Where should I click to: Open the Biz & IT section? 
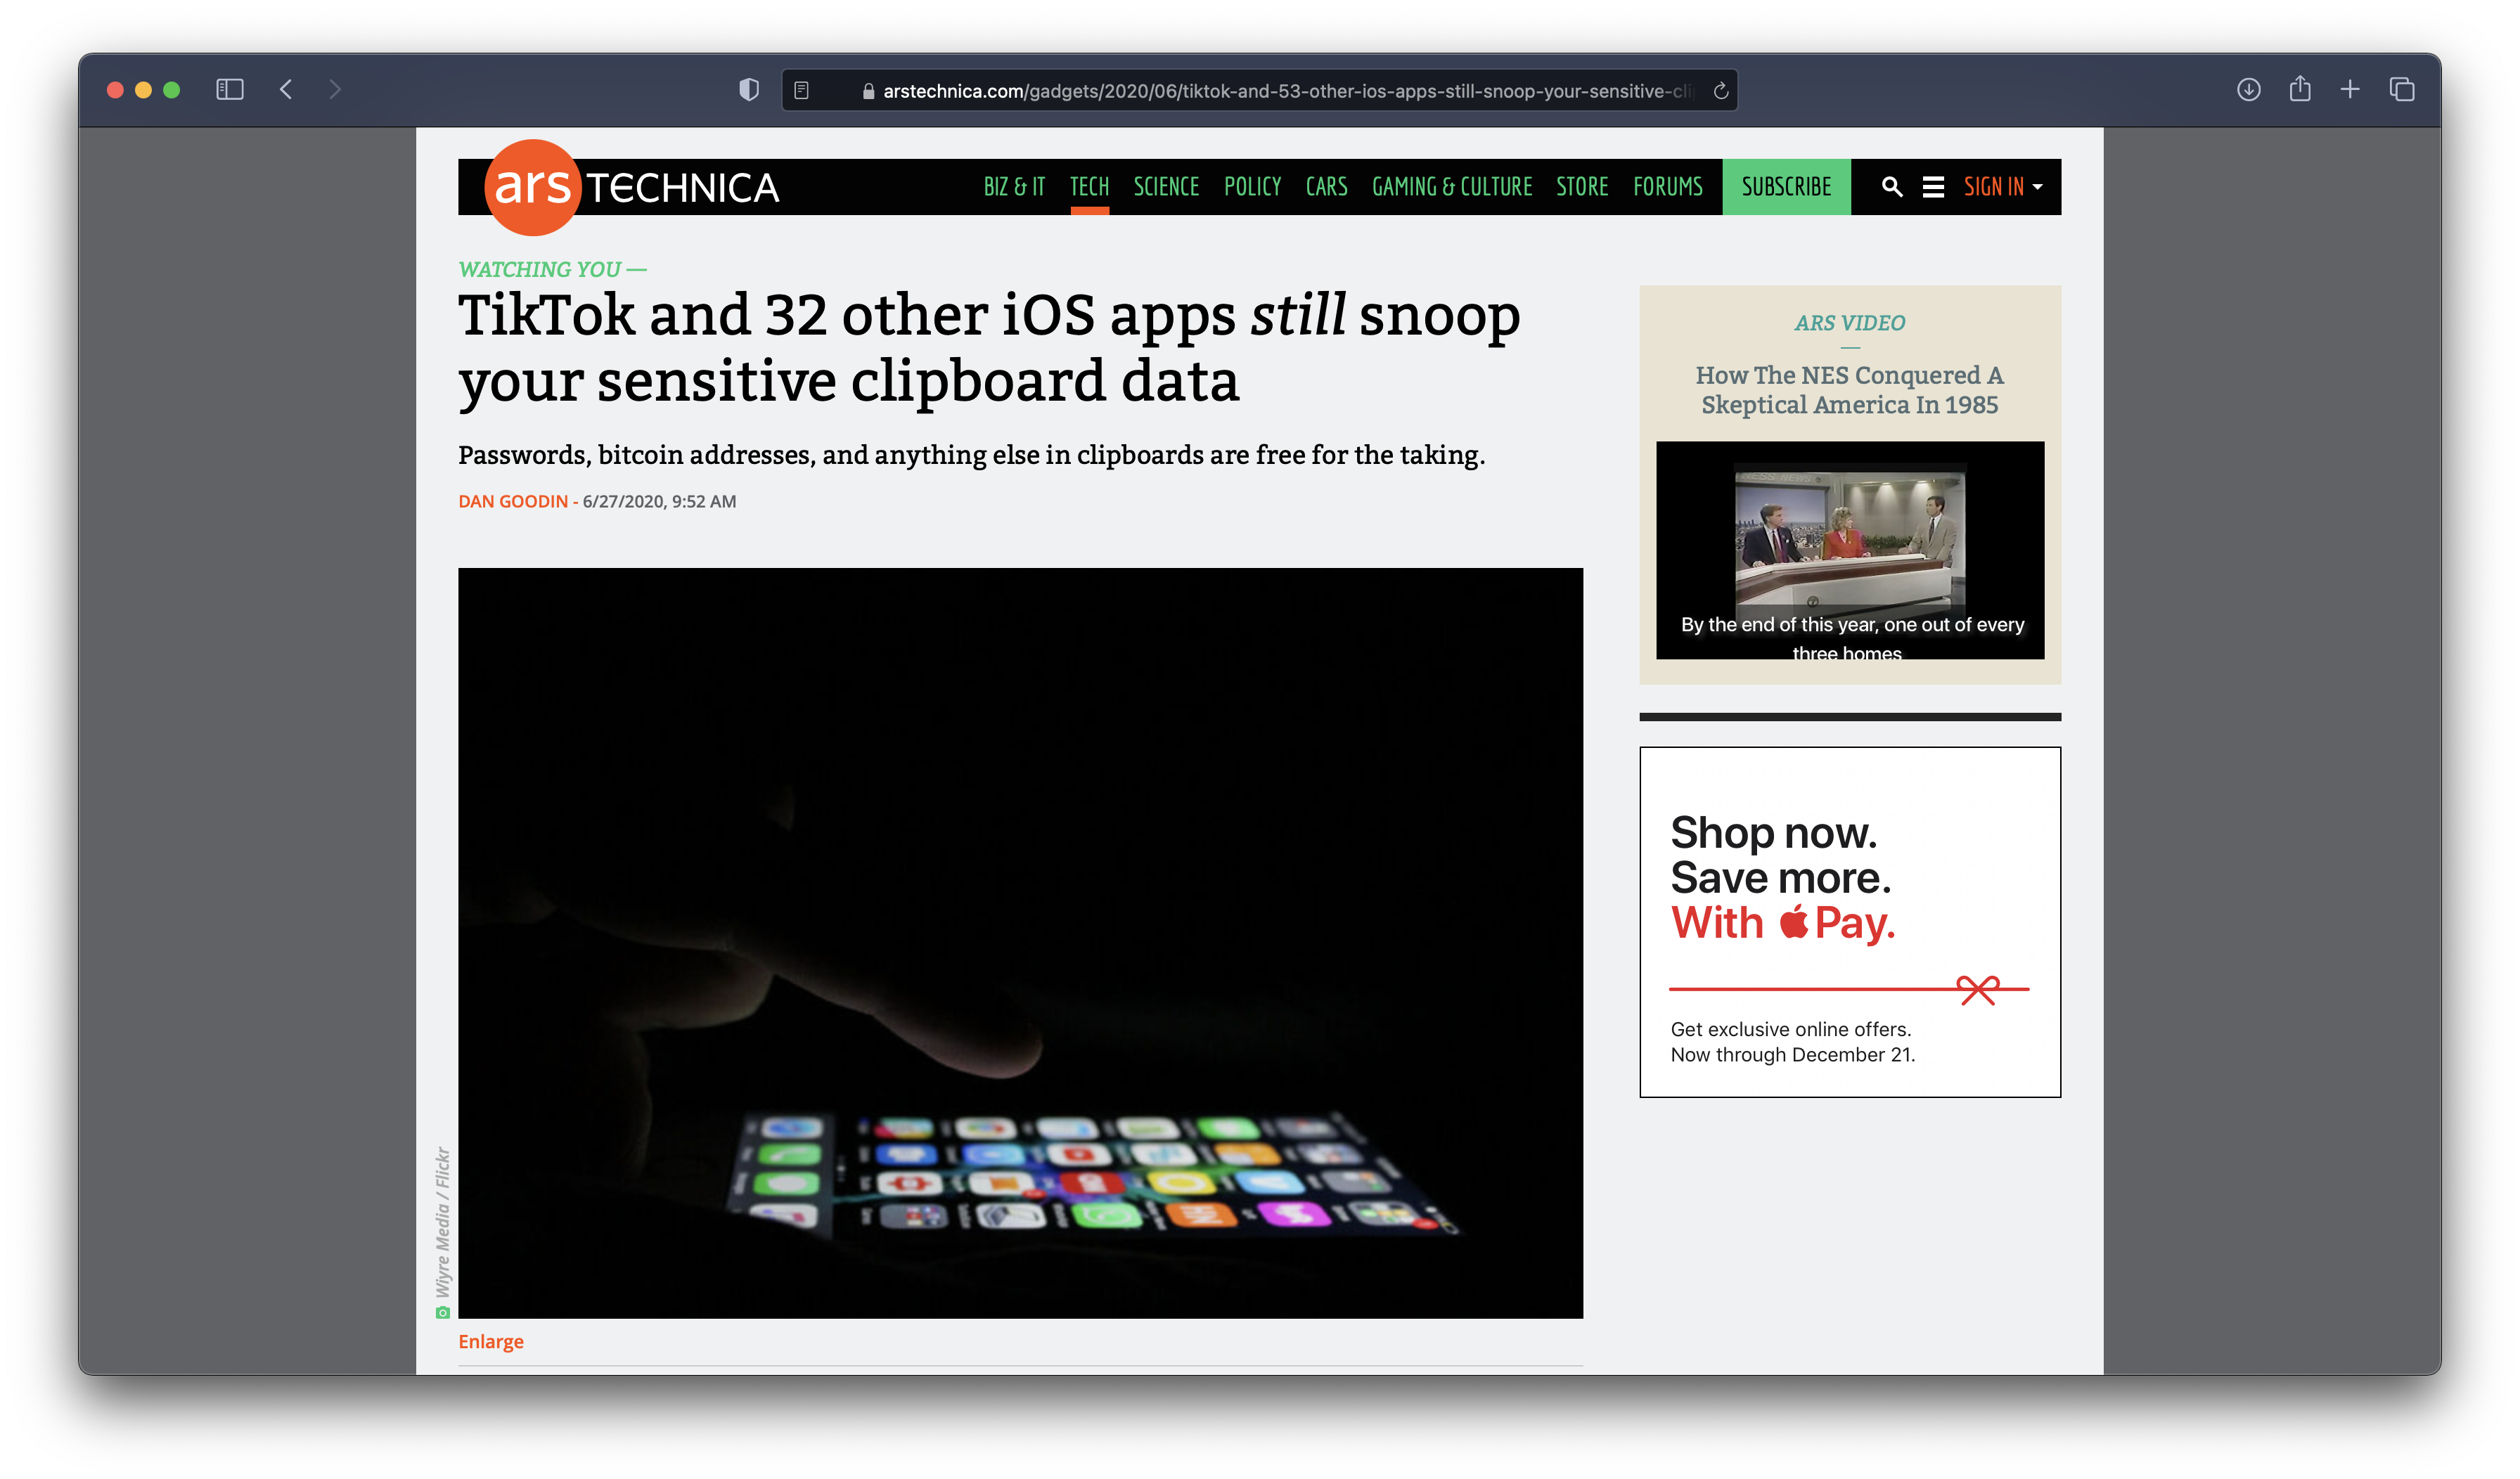[1014, 187]
